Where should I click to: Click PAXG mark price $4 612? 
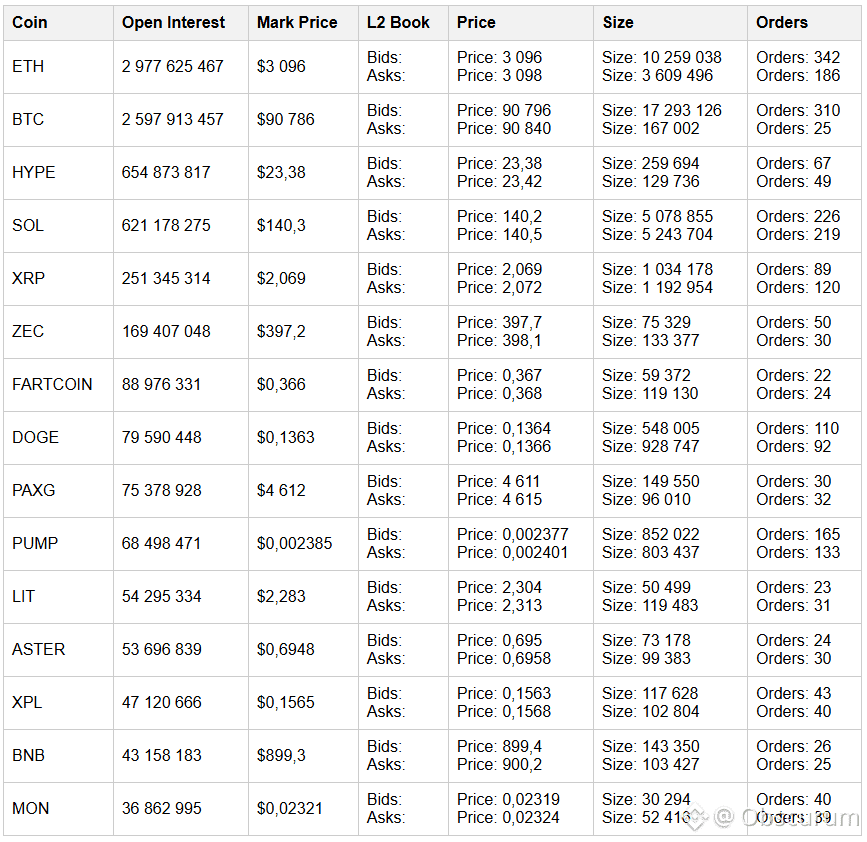click(x=279, y=490)
